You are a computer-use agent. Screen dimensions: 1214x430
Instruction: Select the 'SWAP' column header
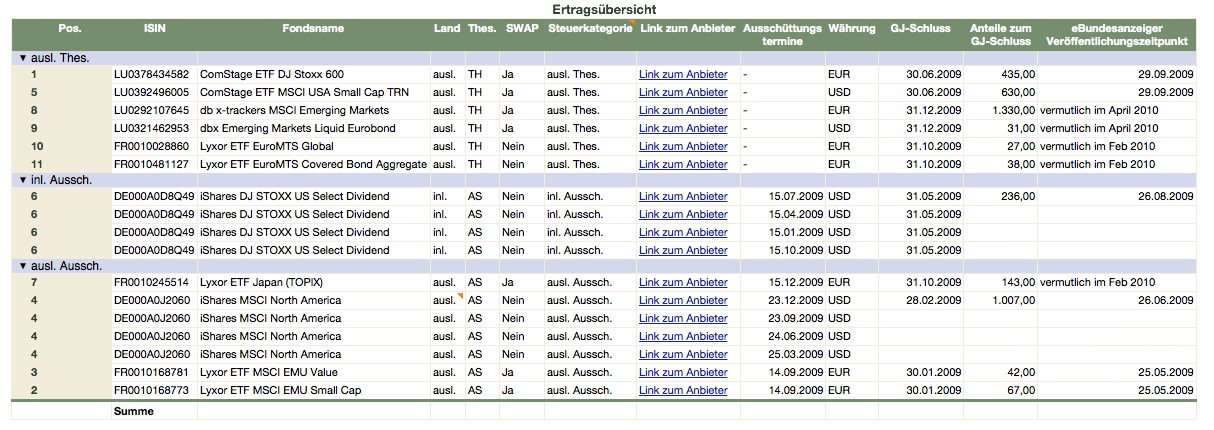(521, 29)
